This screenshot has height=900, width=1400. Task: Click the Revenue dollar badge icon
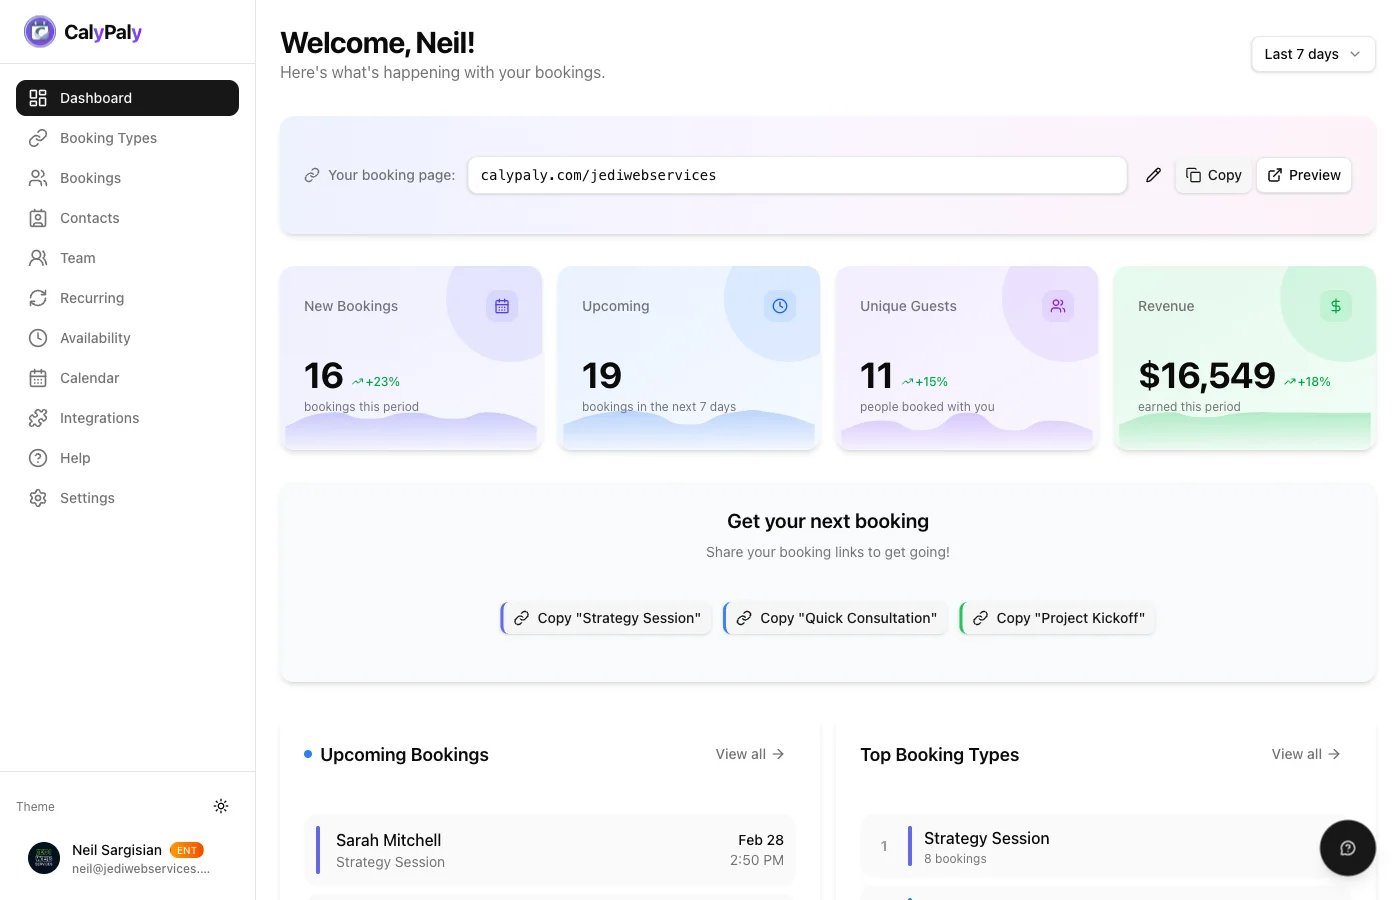(x=1336, y=306)
